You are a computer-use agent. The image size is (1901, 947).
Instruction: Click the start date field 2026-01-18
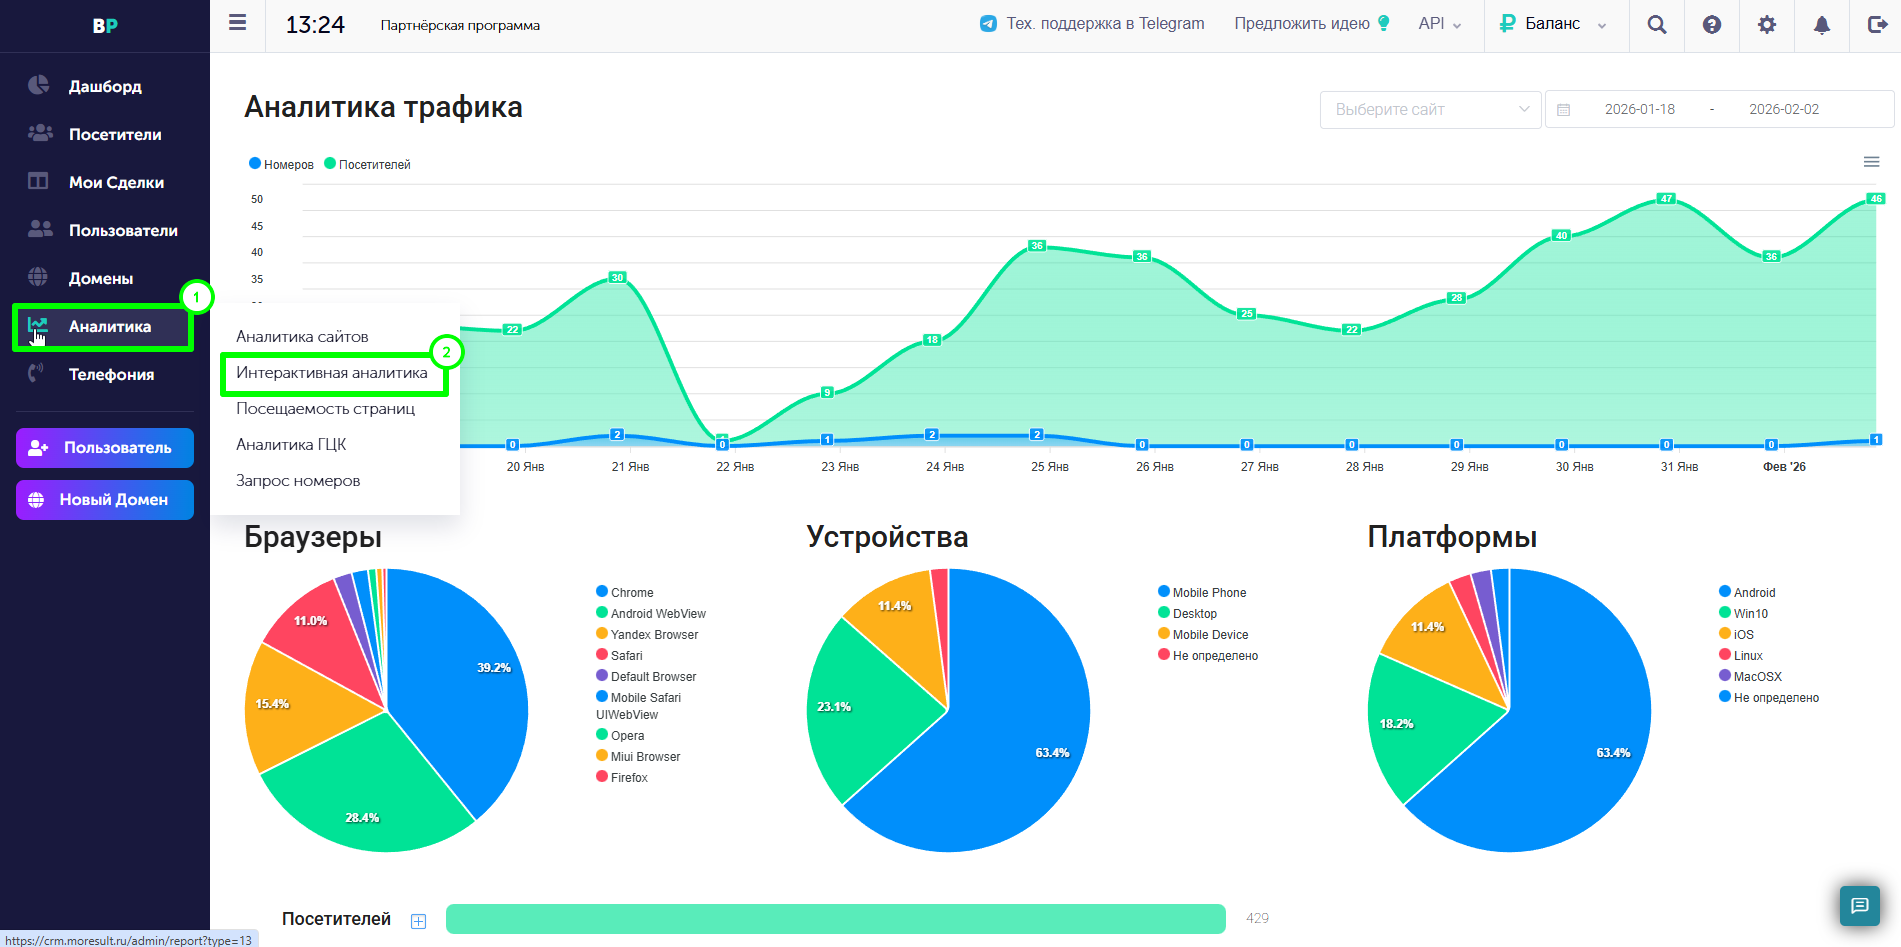click(1640, 109)
